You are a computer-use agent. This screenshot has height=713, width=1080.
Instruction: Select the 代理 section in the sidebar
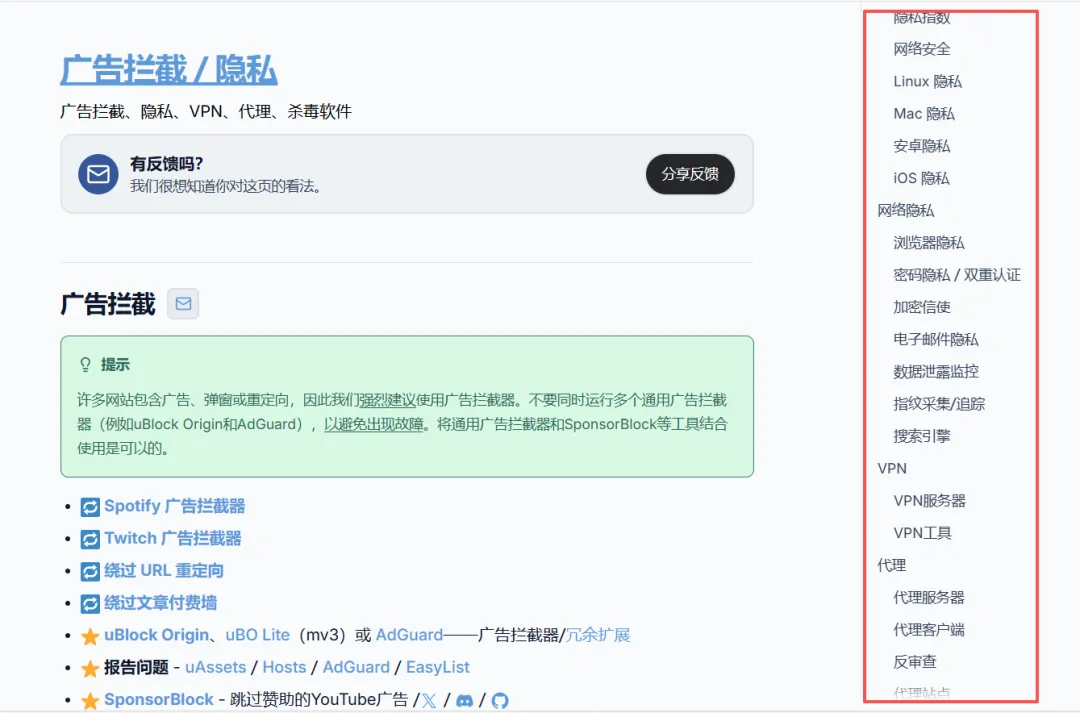pos(892,566)
